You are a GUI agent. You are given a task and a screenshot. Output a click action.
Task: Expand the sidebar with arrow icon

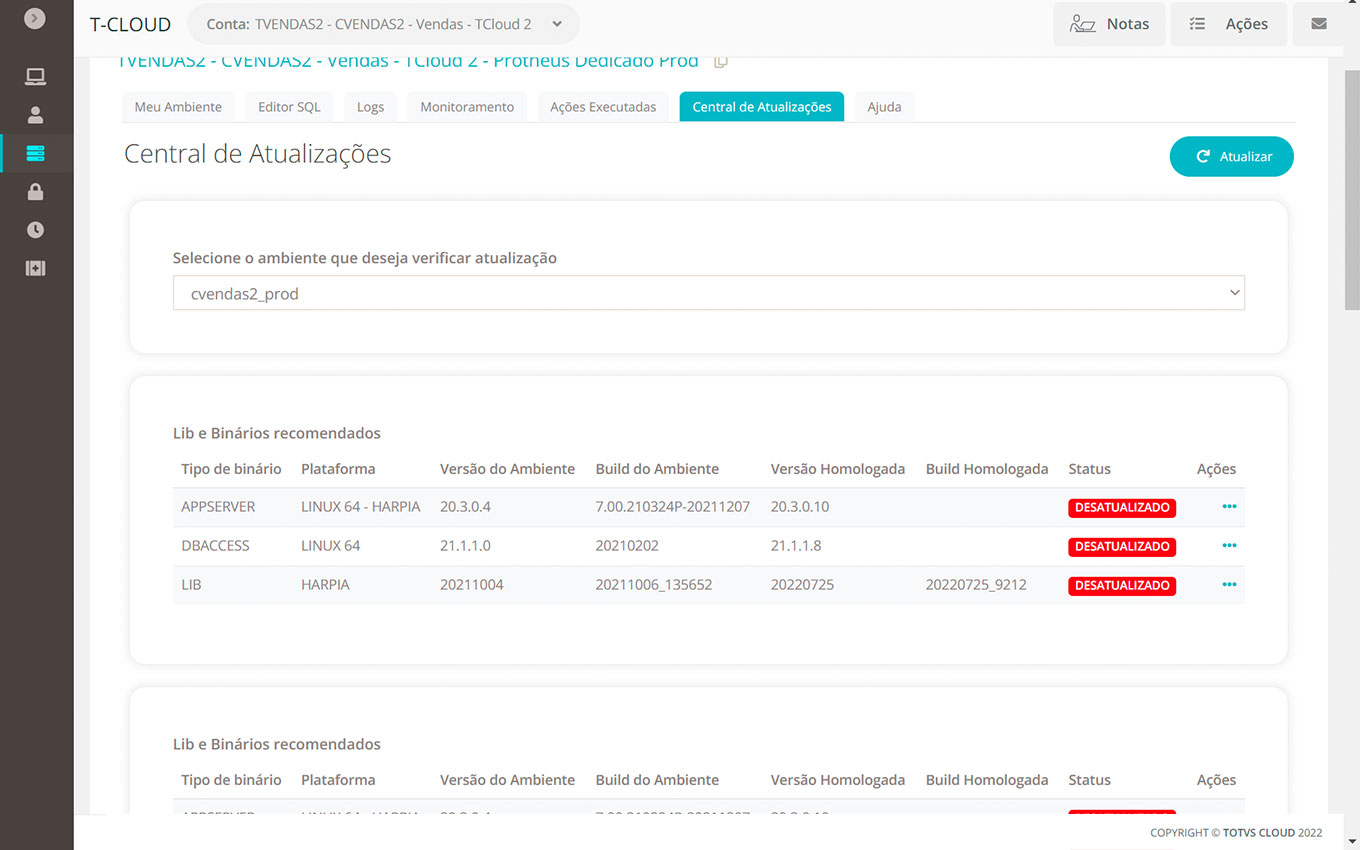35,18
